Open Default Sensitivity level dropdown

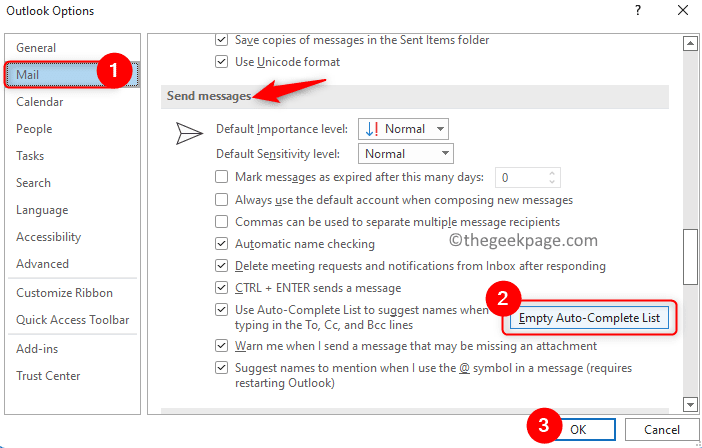tap(406, 154)
